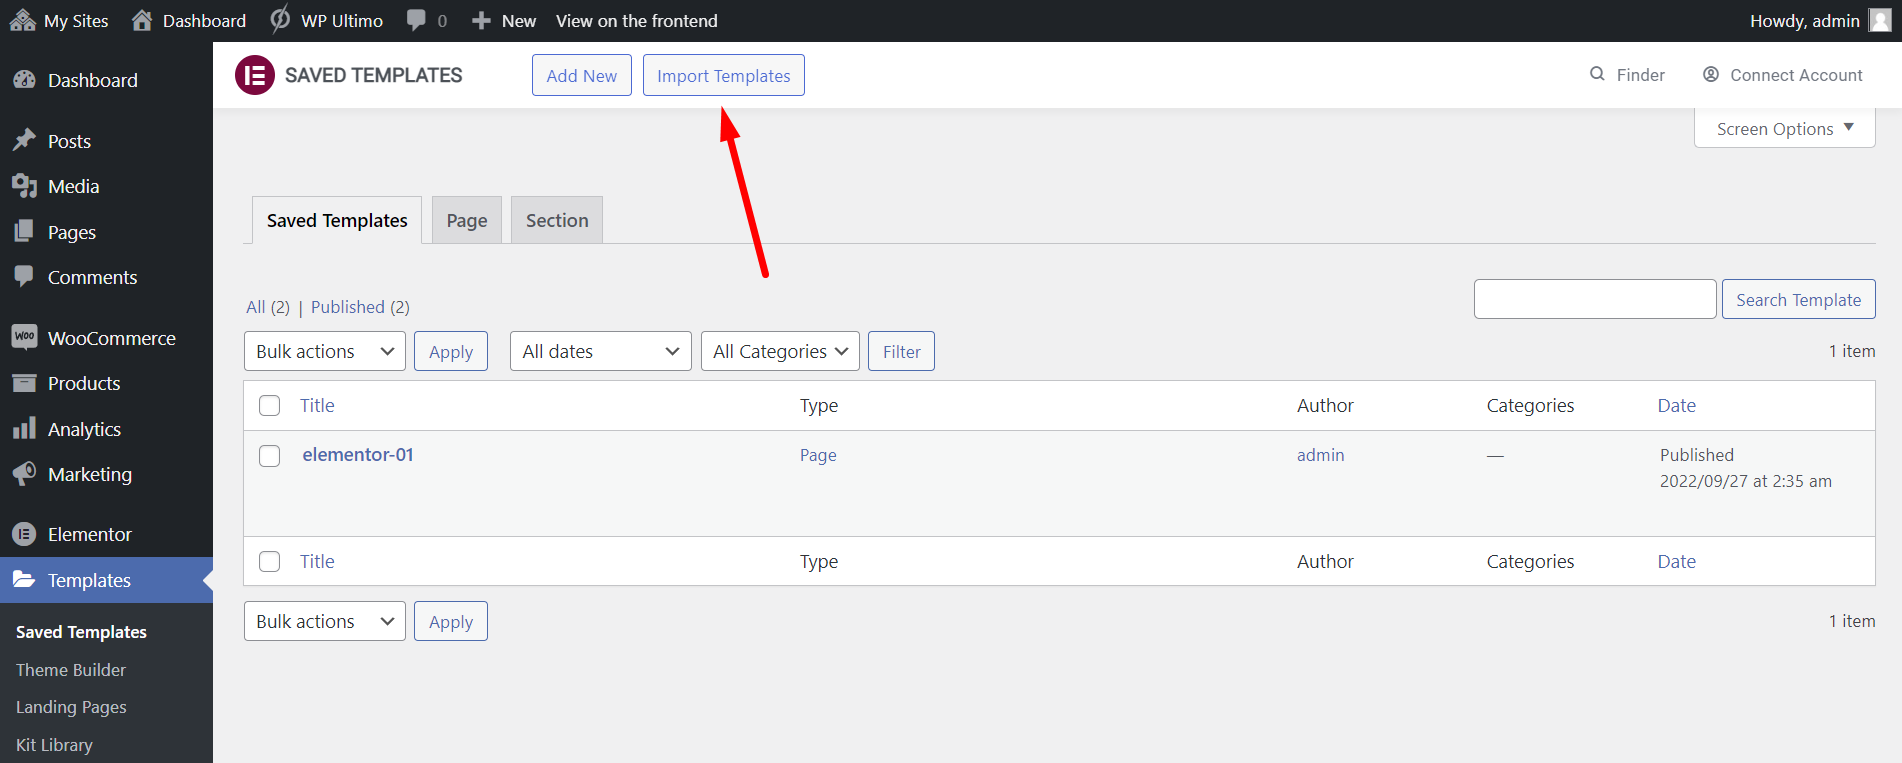Image resolution: width=1902 pixels, height=763 pixels.
Task: Toggle the select-all checkbox in table footer
Action: 270,561
